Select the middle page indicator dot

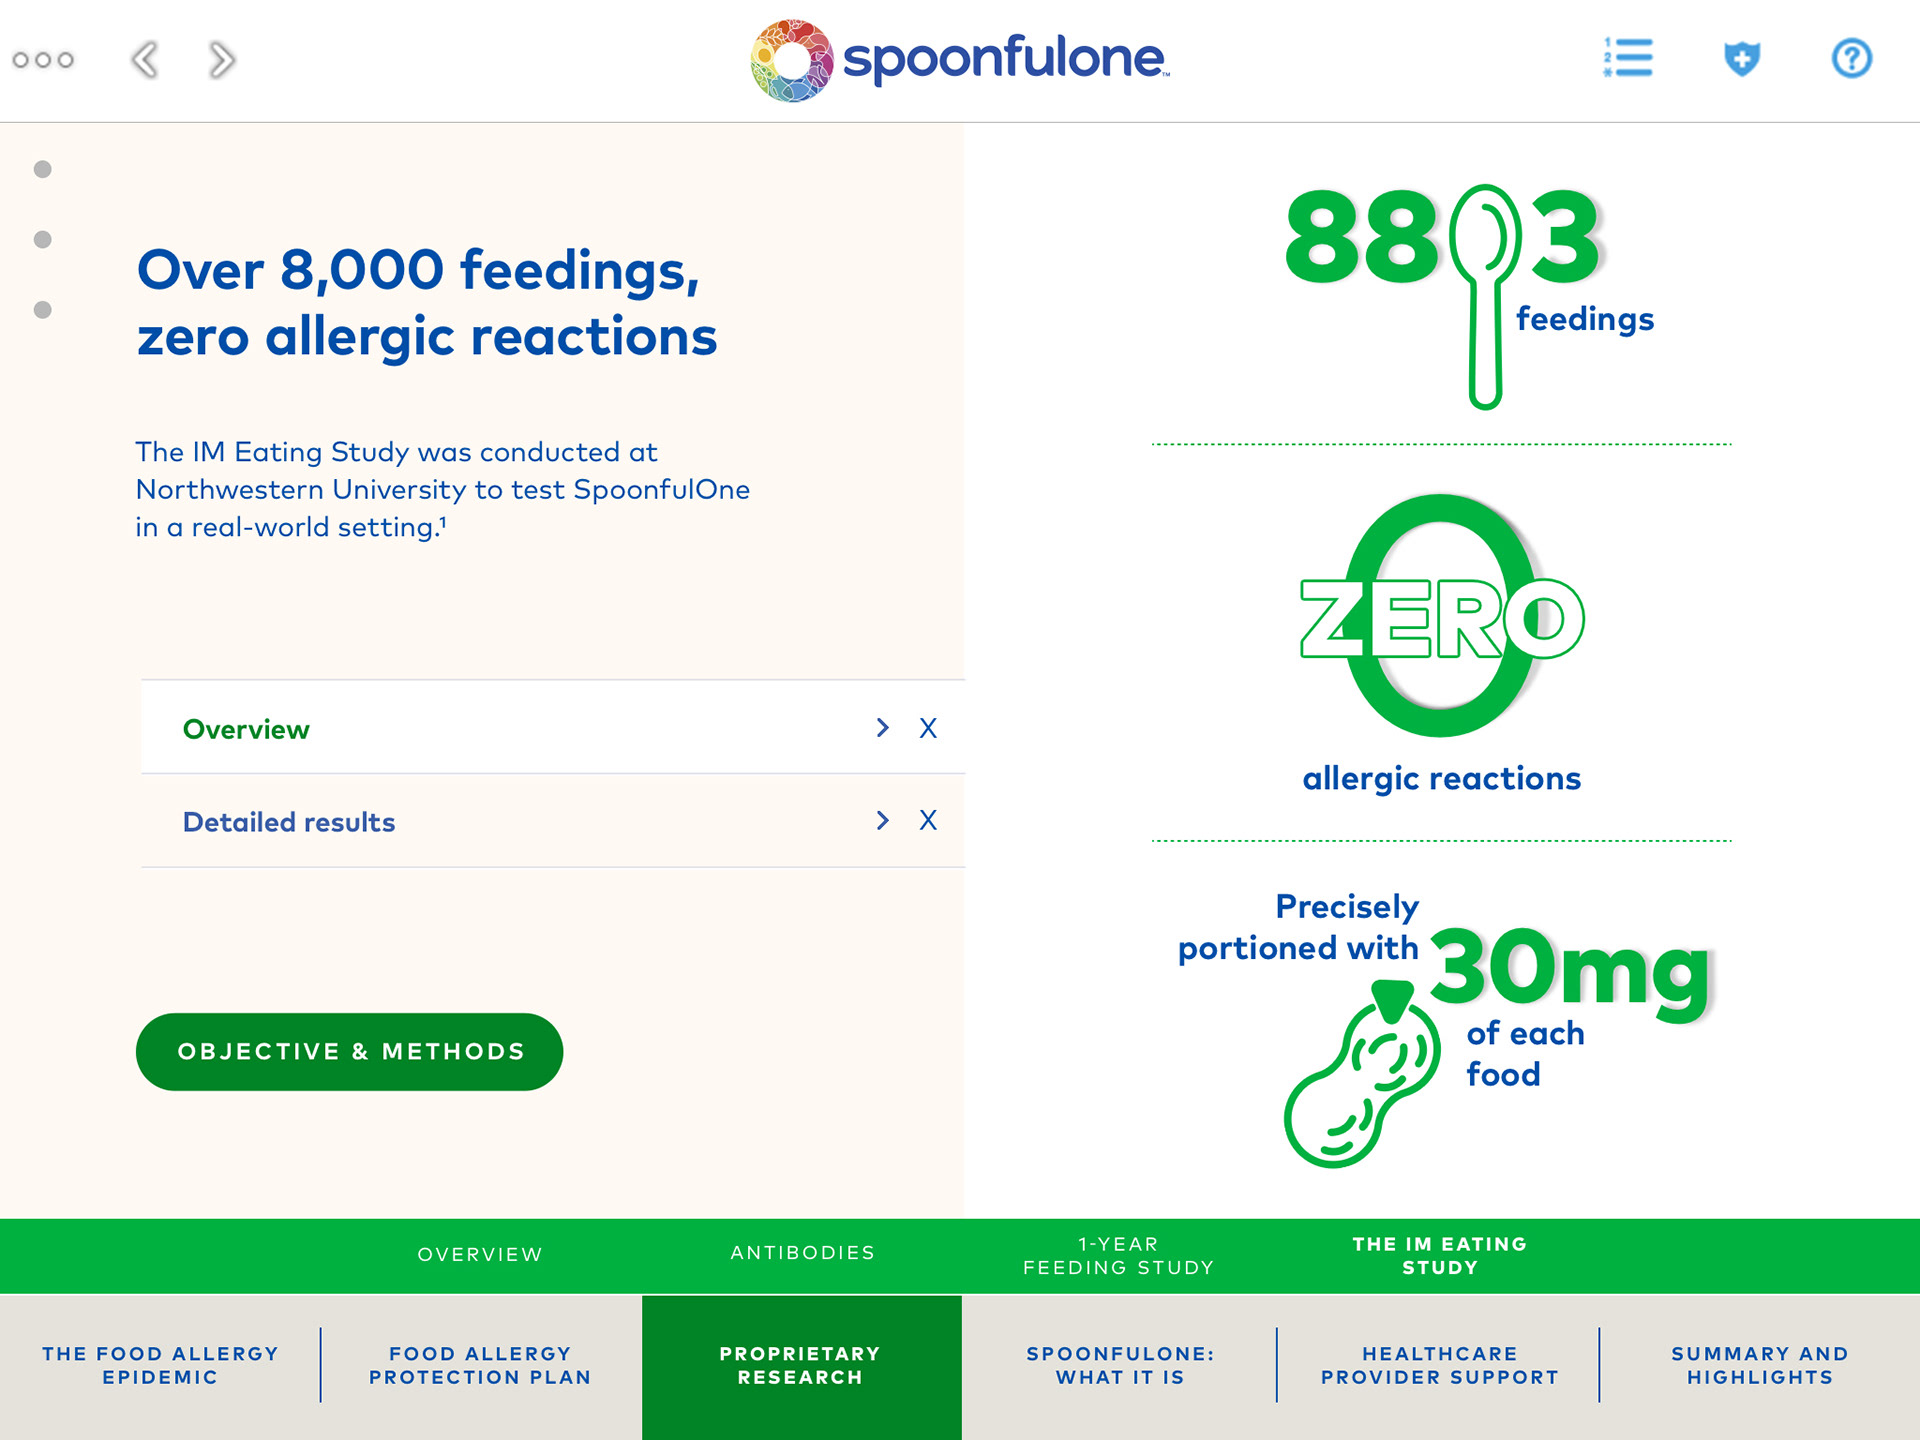43,240
